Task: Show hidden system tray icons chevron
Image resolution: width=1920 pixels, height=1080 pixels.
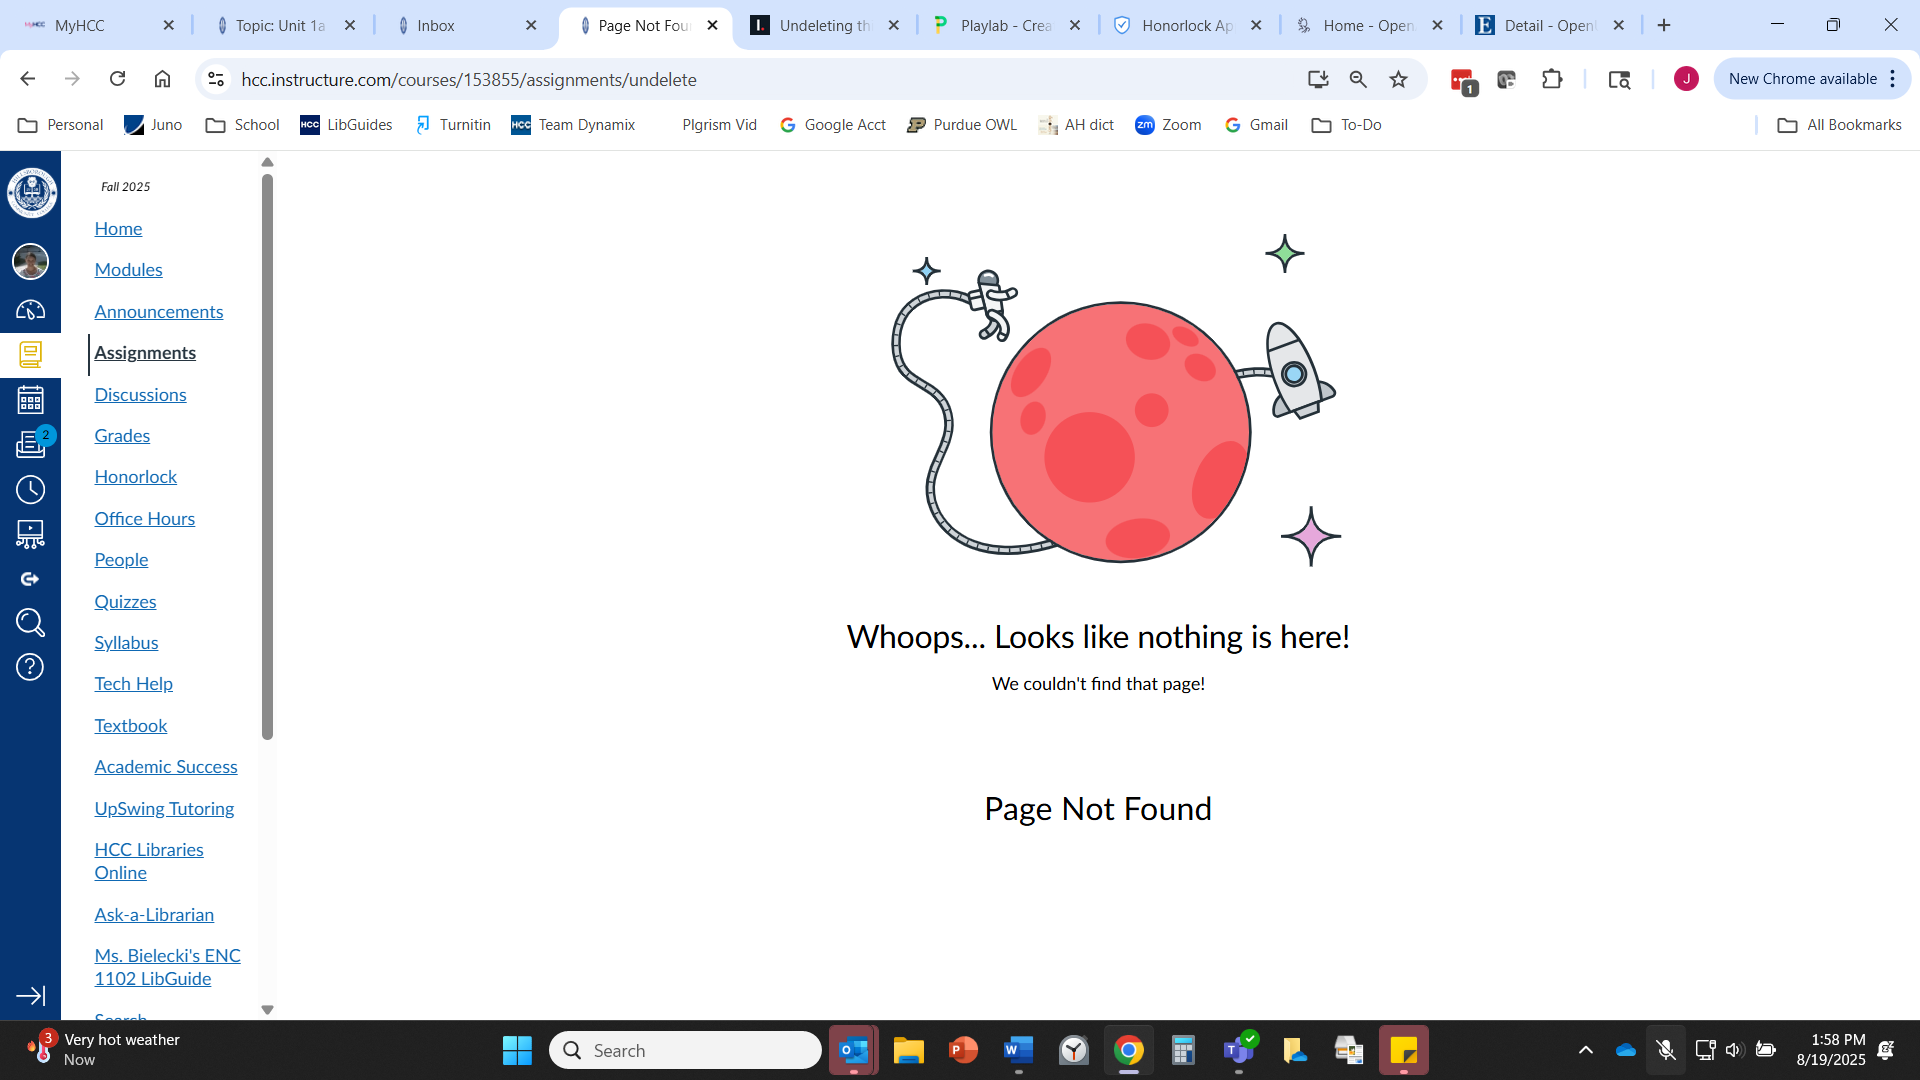Action: click(x=1586, y=1050)
